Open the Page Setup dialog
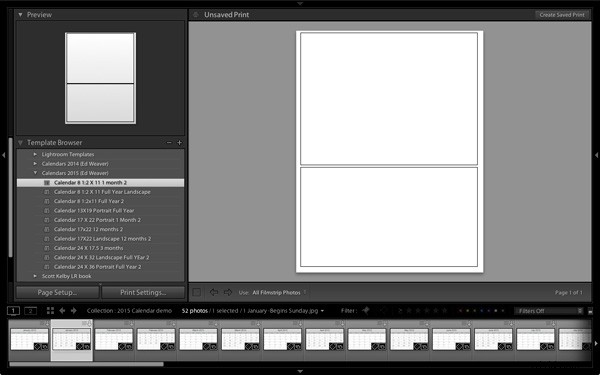Image resolution: width=600 pixels, height=375 pixels. tap(57, 293)
